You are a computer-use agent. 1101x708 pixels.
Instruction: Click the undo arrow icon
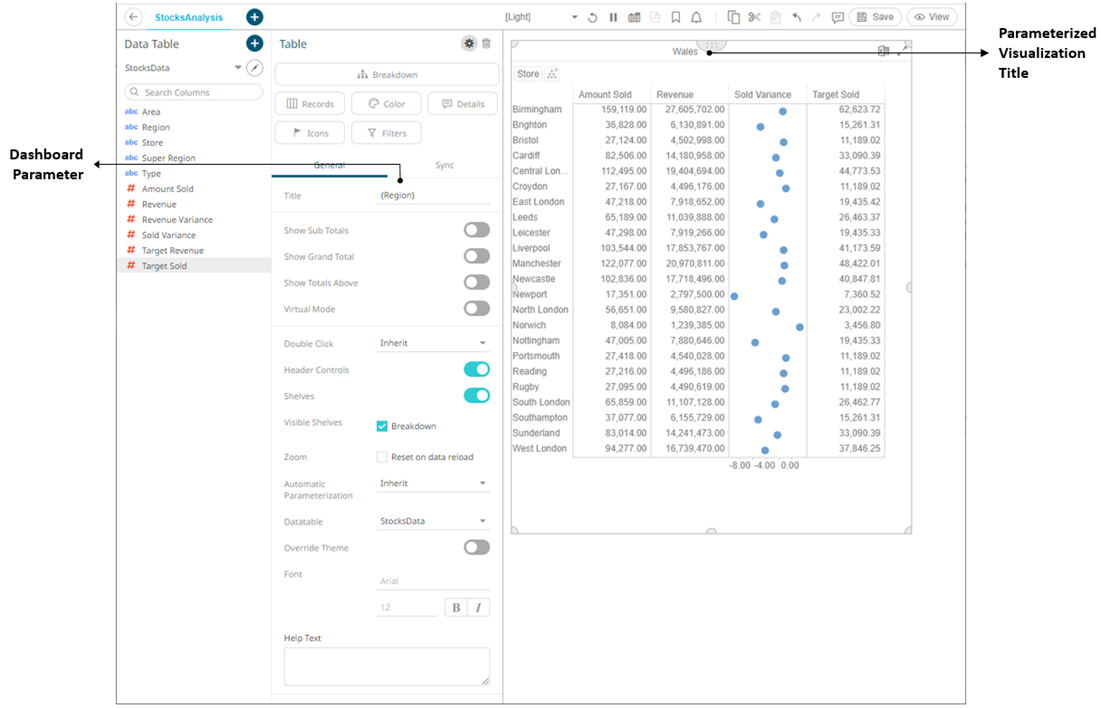(796, 17)
